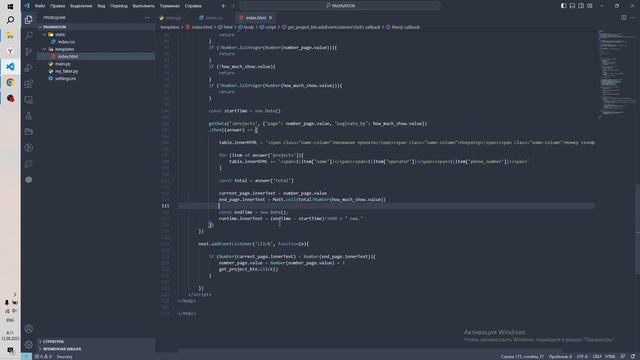Open the Remote Explorer icon in activity bar

29,100
